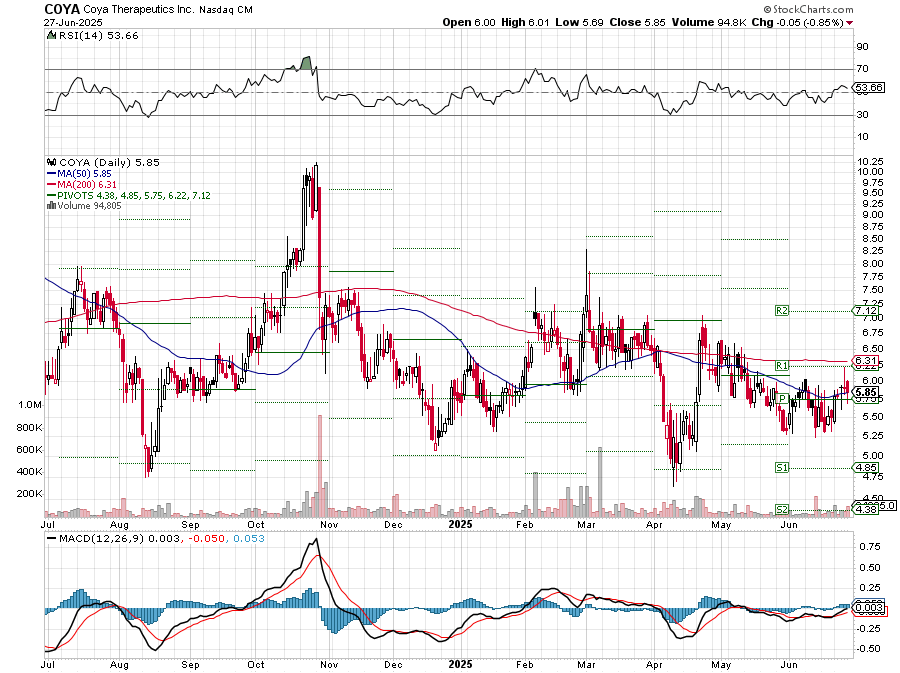This screenshot has width=900, height=673.
Task: Click the 1.0M volume axis label
Action: click(30, 405)
